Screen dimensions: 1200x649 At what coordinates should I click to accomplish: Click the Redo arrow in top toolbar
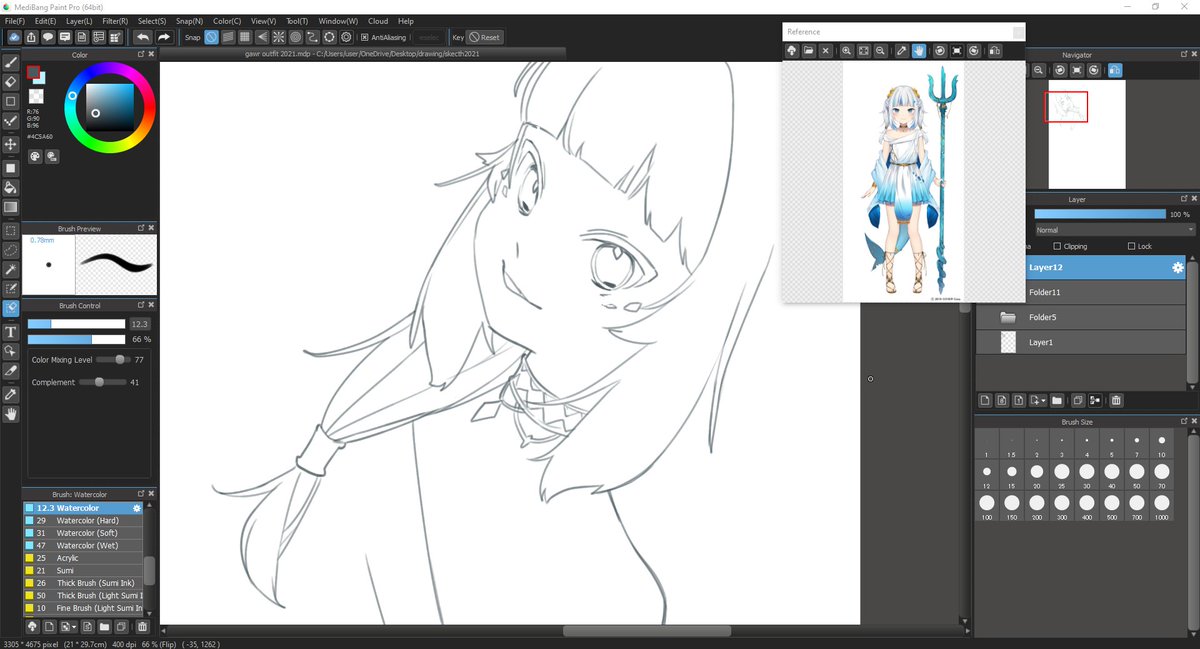pos(165,37)
